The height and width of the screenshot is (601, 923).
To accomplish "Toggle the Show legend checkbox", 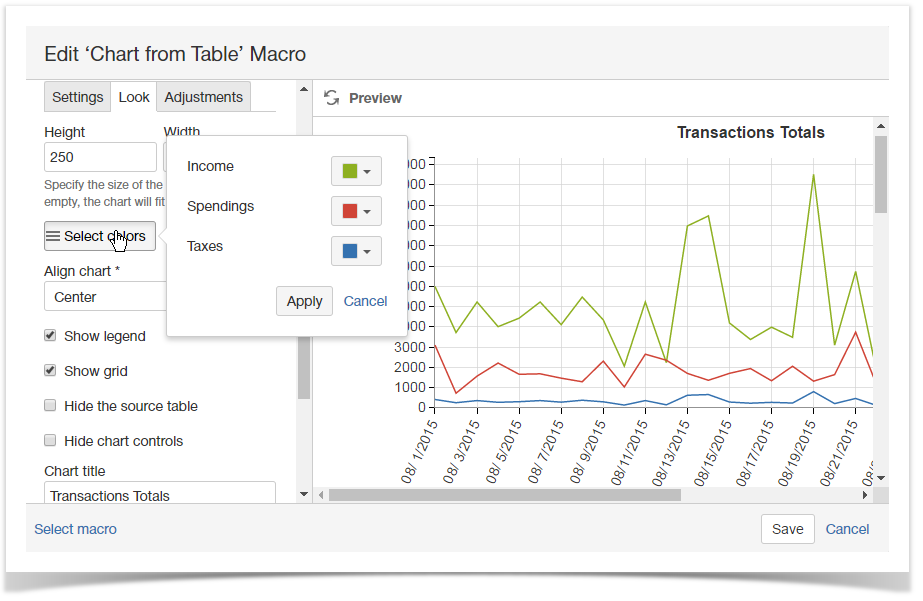I will click(x=49, y=335).
